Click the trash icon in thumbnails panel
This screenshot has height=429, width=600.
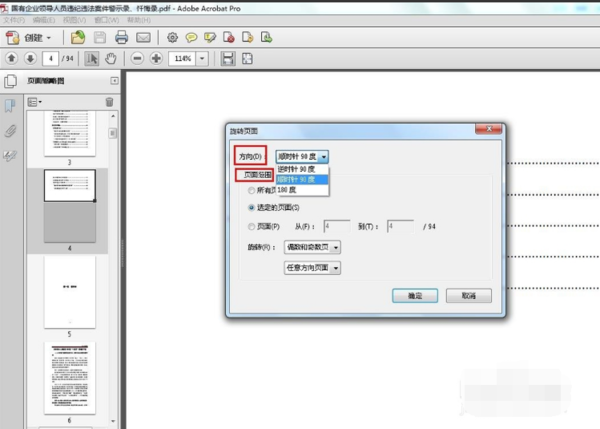[x=109, y=102]
